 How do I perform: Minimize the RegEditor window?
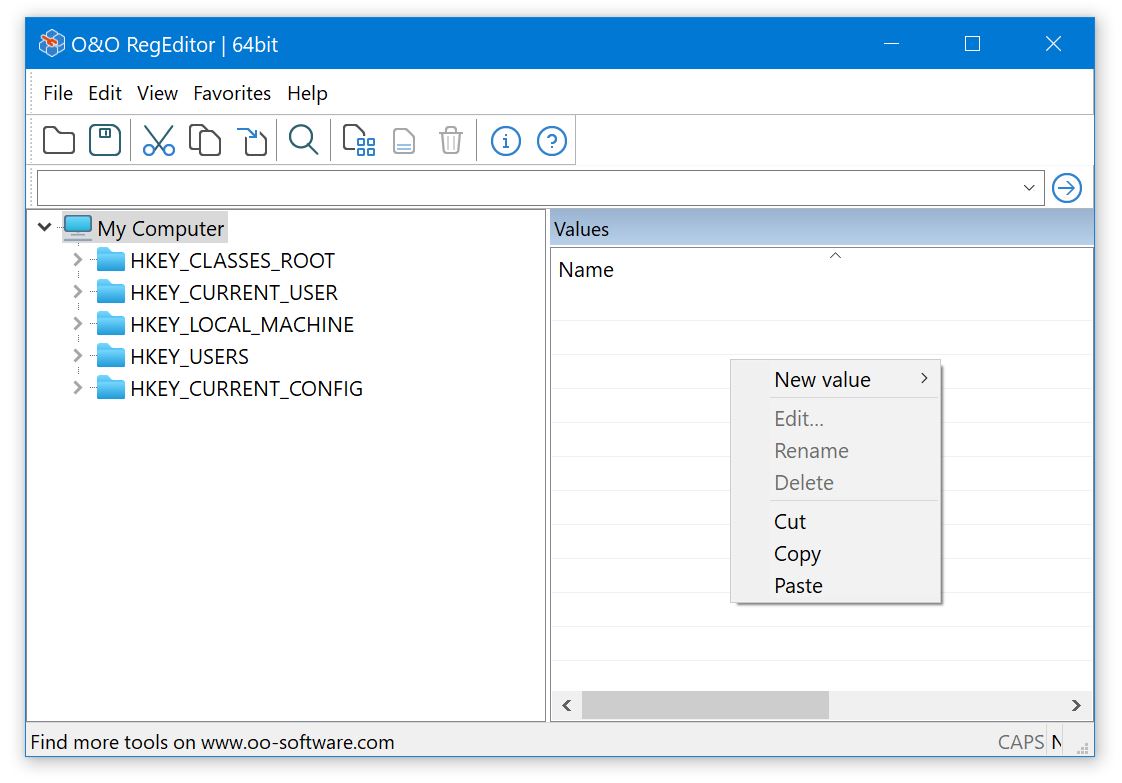coord(892,44)
